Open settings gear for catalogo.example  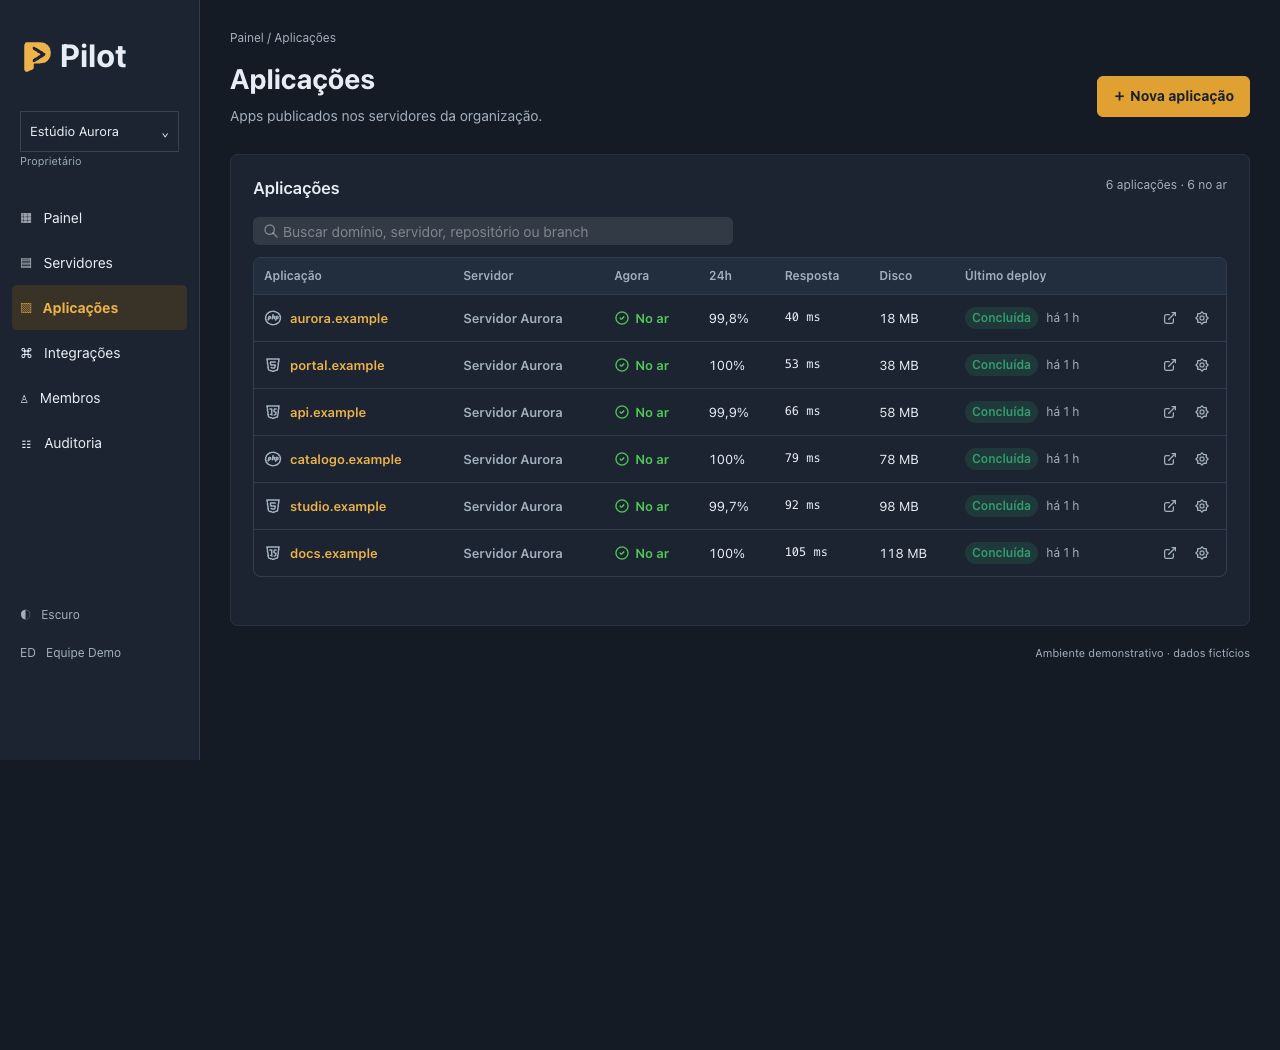1202,459
